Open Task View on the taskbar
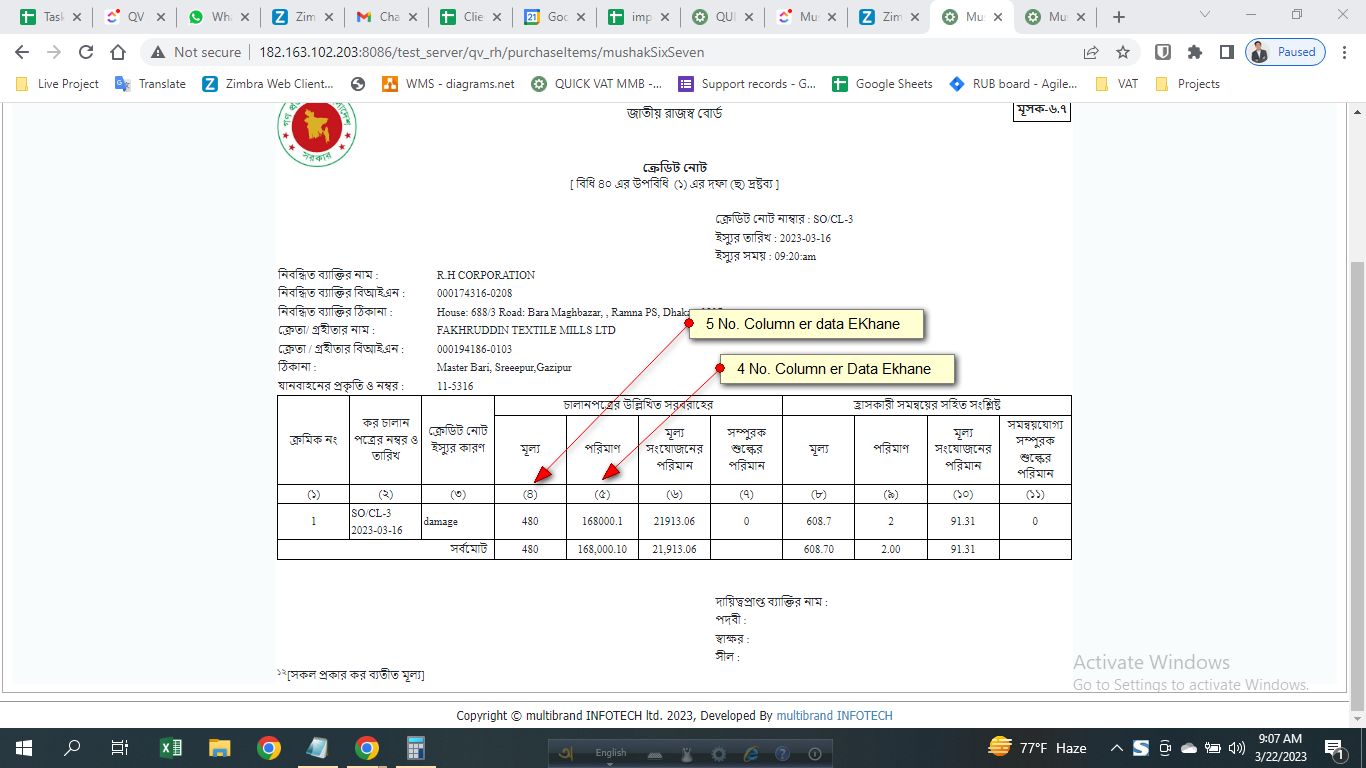The width and height of the screenshot is (1366, 768). pos(120,748)
